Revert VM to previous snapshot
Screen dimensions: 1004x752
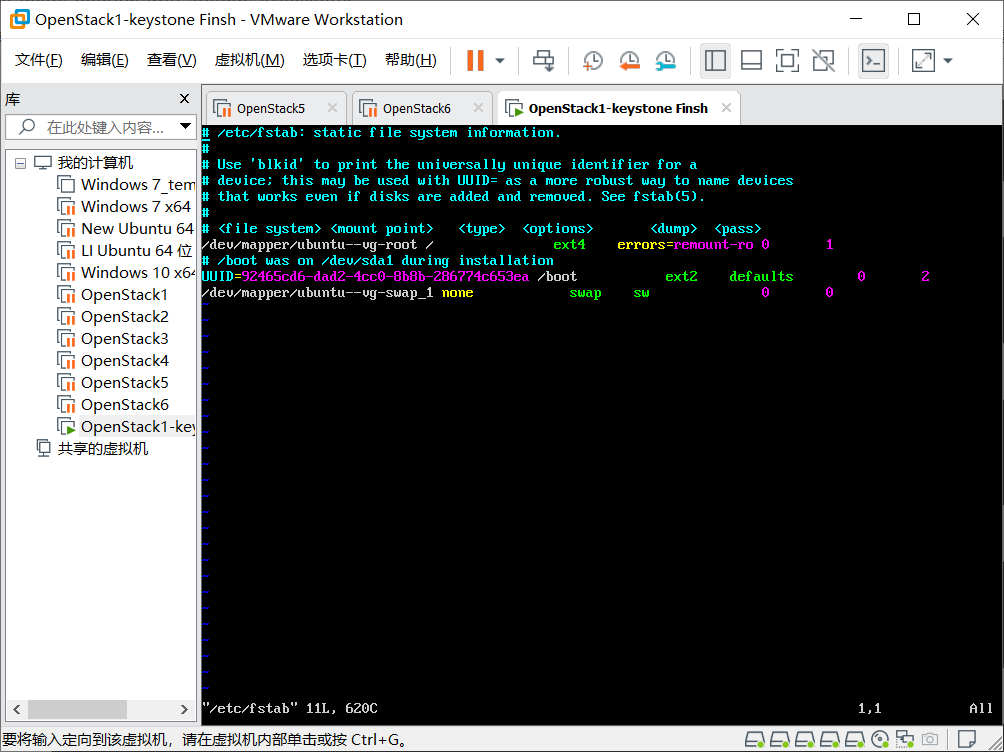(629, 61)
